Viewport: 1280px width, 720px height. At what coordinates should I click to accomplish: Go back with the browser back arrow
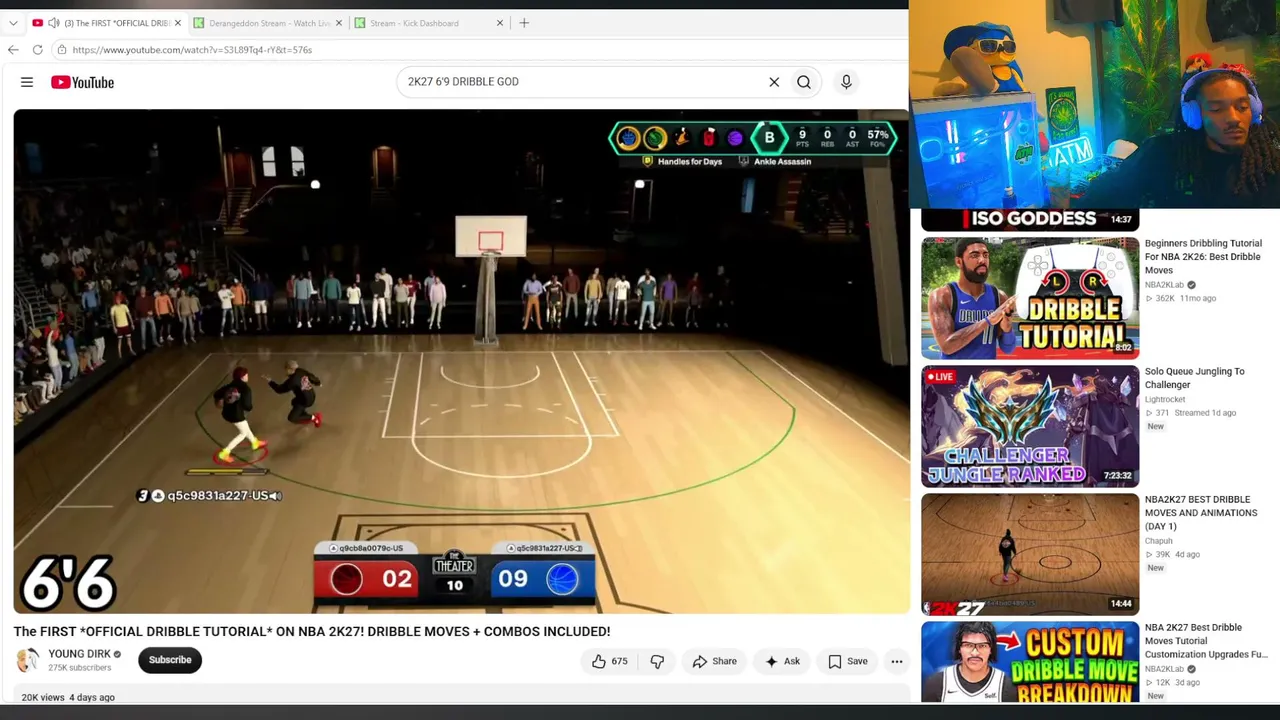(x=13, y=49)
